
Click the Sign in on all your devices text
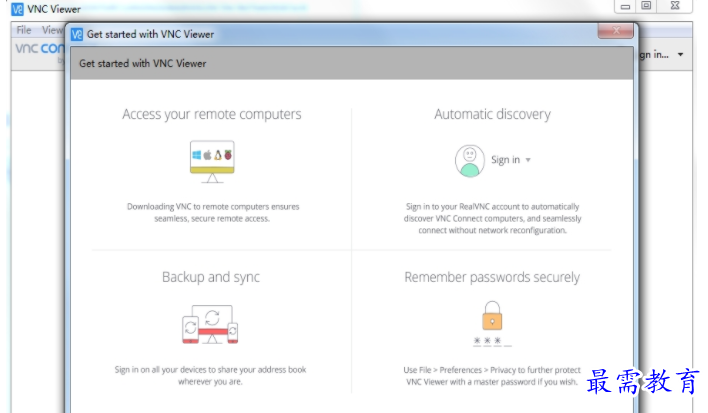pyautogui.click(x=210, y=376)
